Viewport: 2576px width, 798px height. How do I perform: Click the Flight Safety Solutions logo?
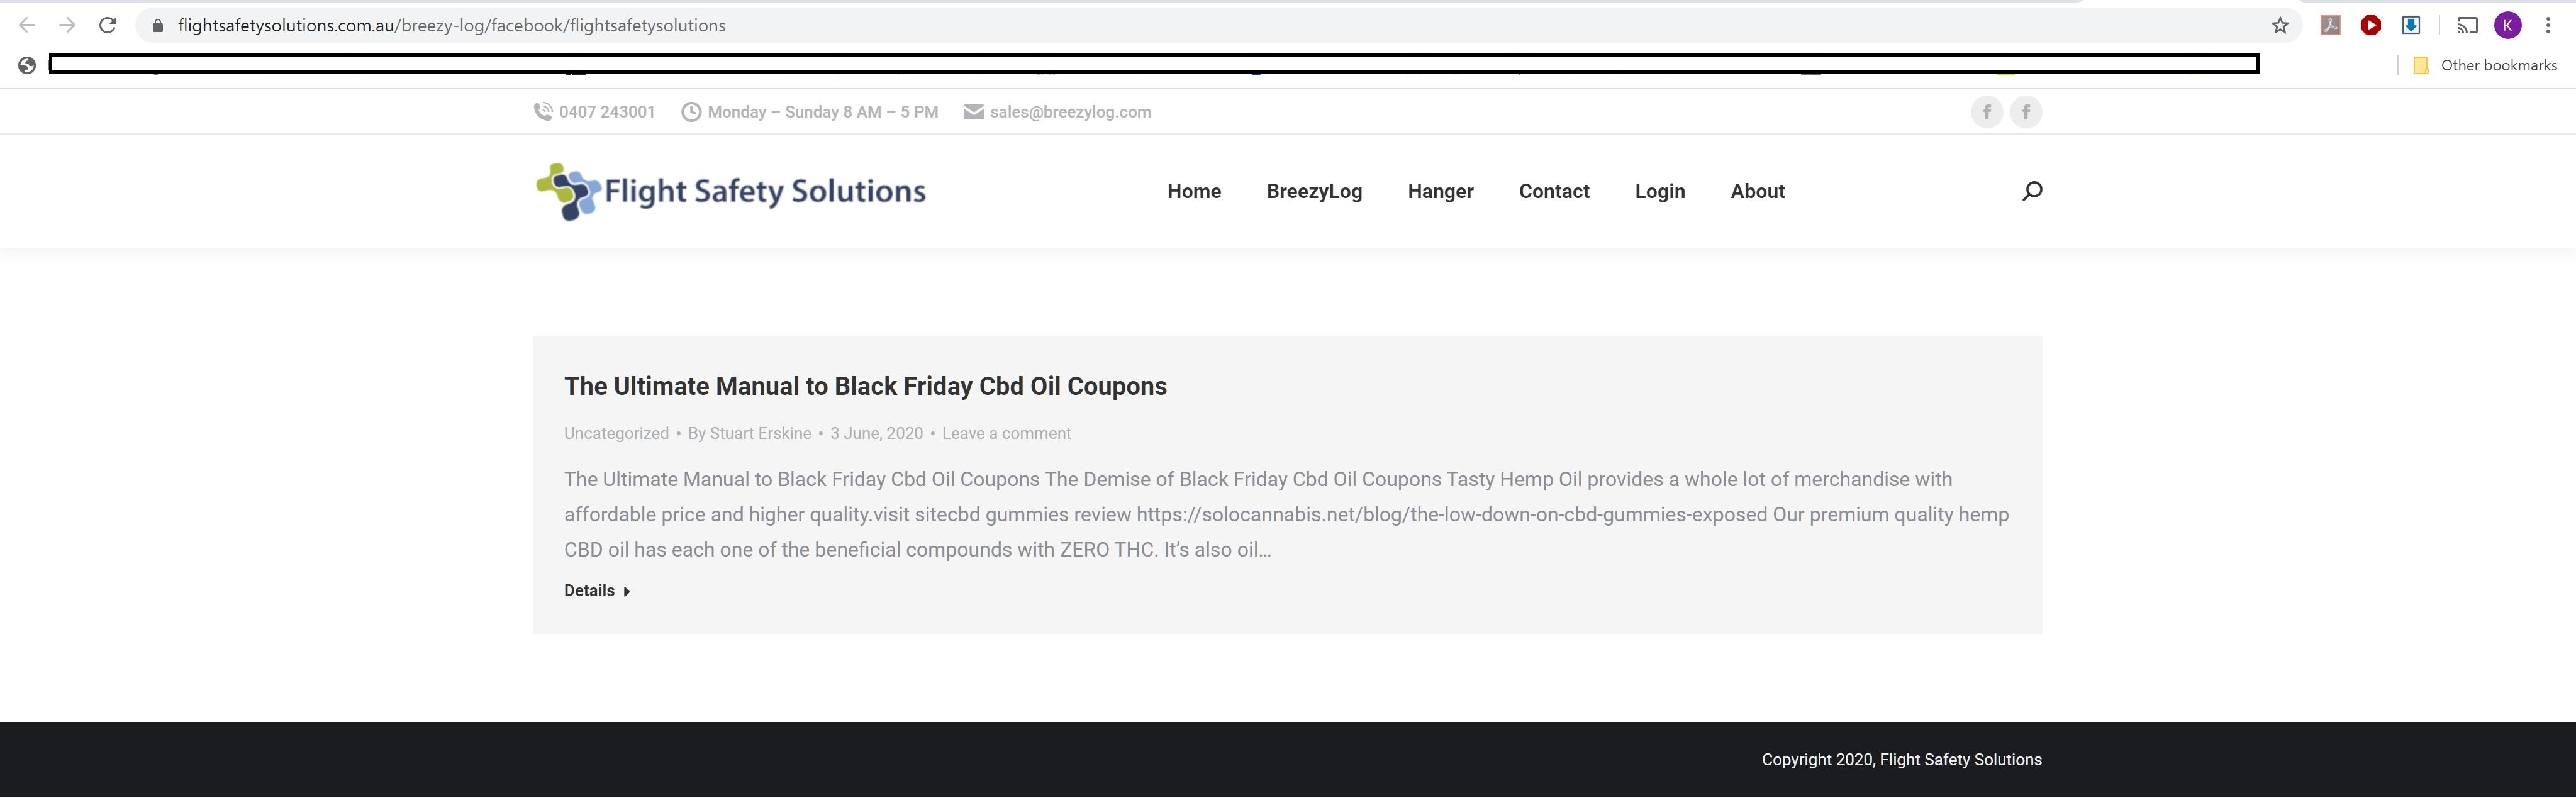coord(731,191)
